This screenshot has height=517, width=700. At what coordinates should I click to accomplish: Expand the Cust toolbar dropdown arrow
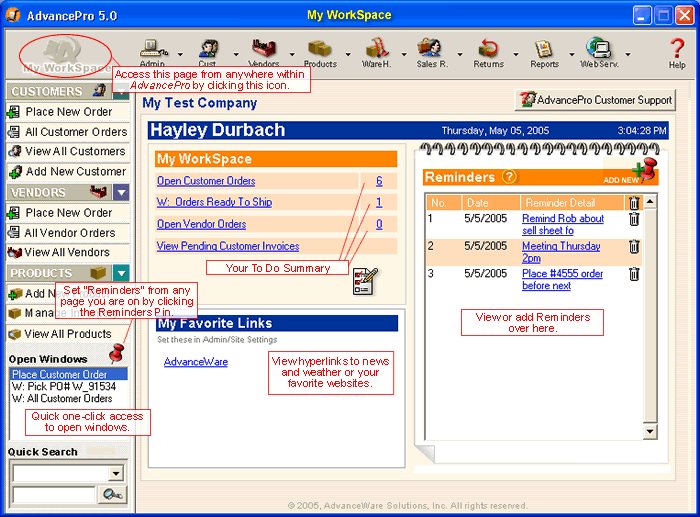click(x=236, y=54)
